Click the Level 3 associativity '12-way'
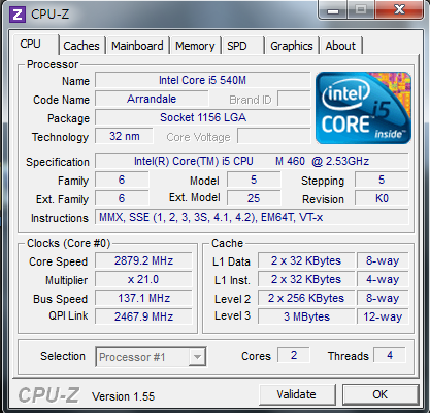 tap(382, 316)
